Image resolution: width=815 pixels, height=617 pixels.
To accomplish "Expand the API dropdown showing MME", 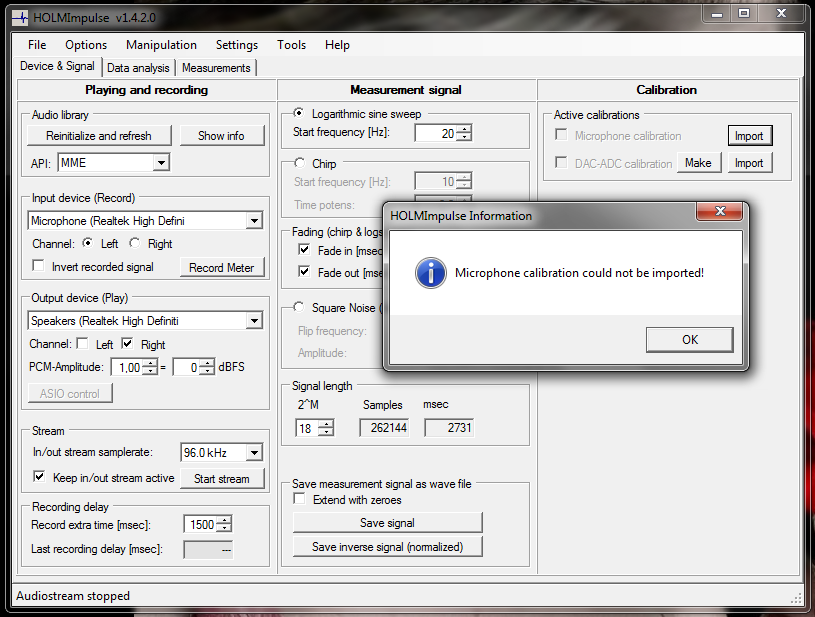I will (162, 163).
